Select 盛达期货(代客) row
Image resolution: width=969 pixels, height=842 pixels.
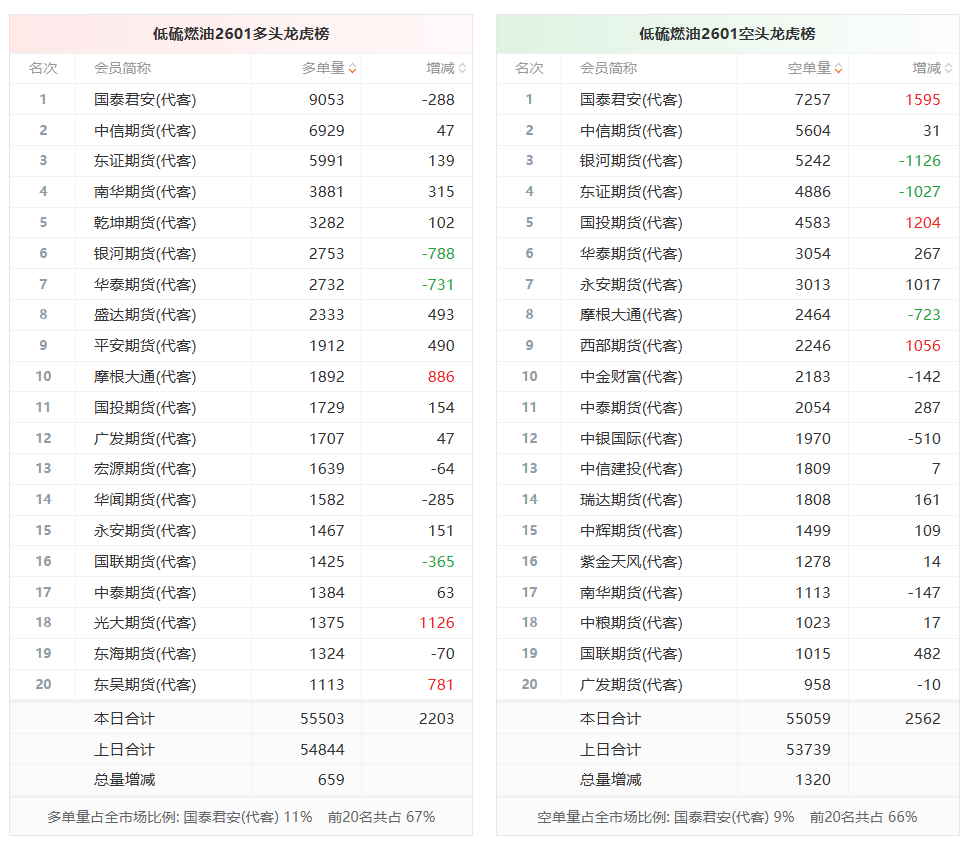[241, 315]
